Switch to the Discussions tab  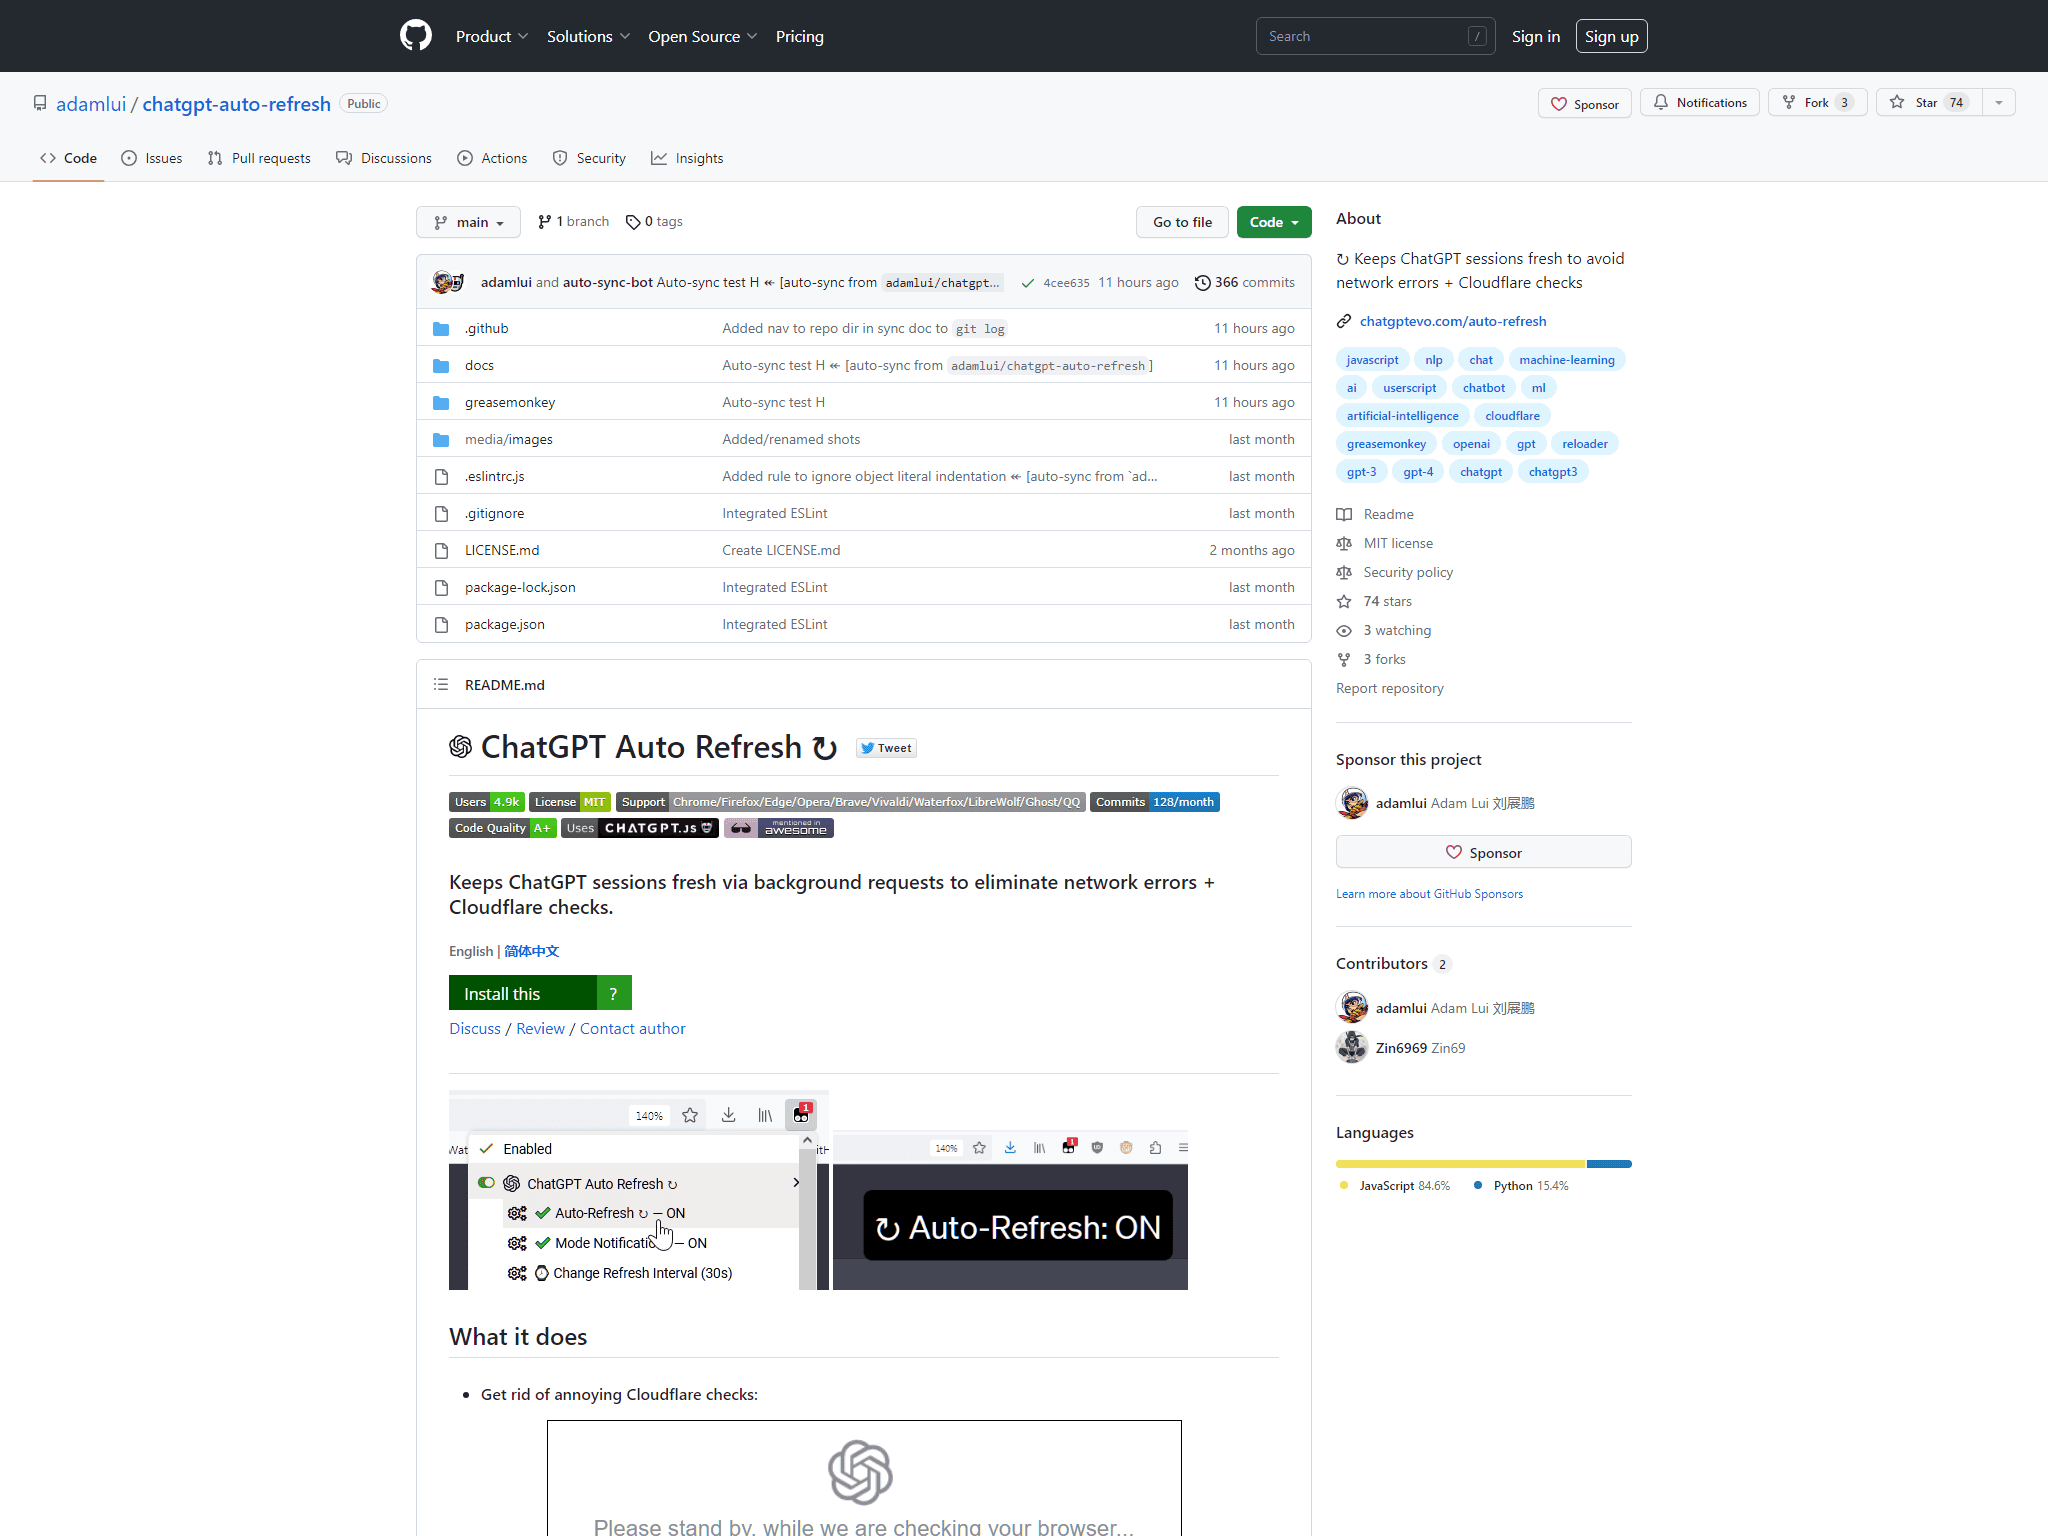pos(384,158)
